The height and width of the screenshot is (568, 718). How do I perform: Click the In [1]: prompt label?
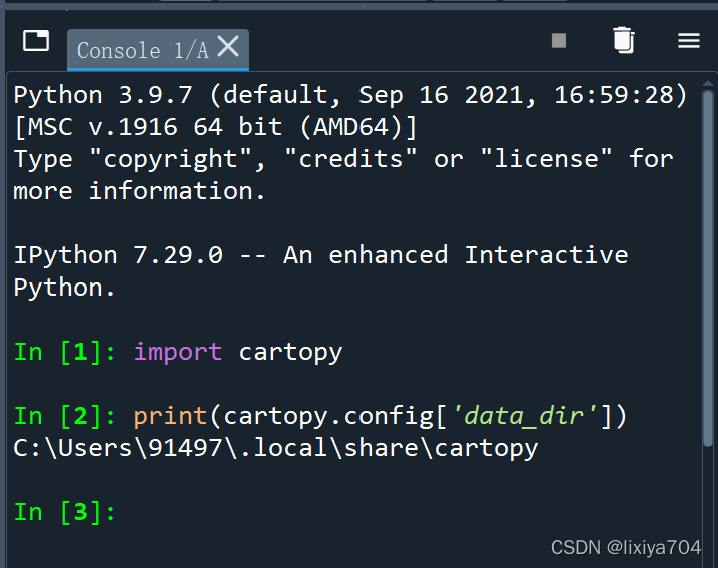(65, 352)
